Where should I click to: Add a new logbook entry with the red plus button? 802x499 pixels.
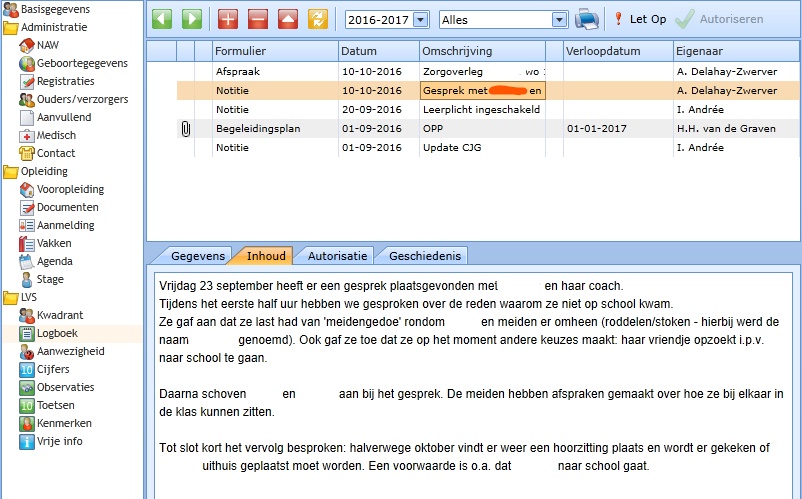pyautogui.click(x=228, y=19)
